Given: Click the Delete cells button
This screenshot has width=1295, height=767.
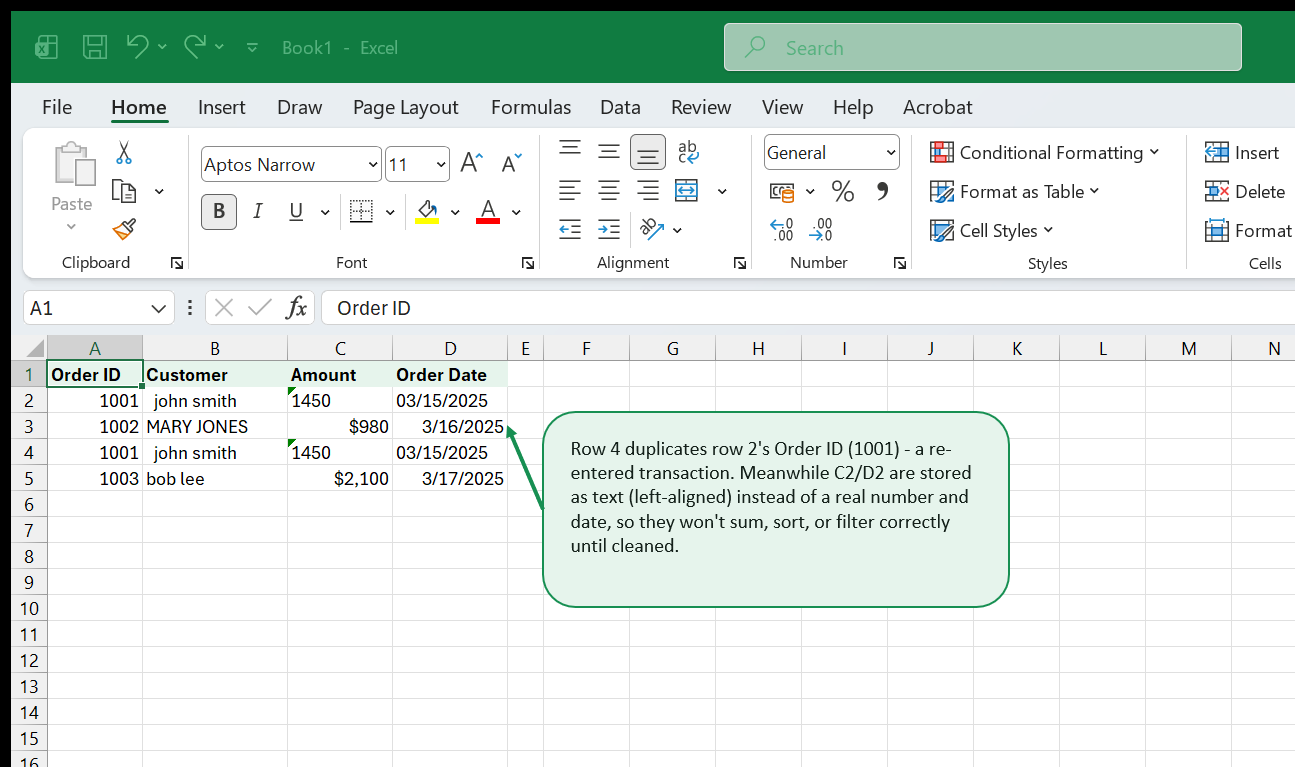Looking at the screenshot, I should [1245, 191].
